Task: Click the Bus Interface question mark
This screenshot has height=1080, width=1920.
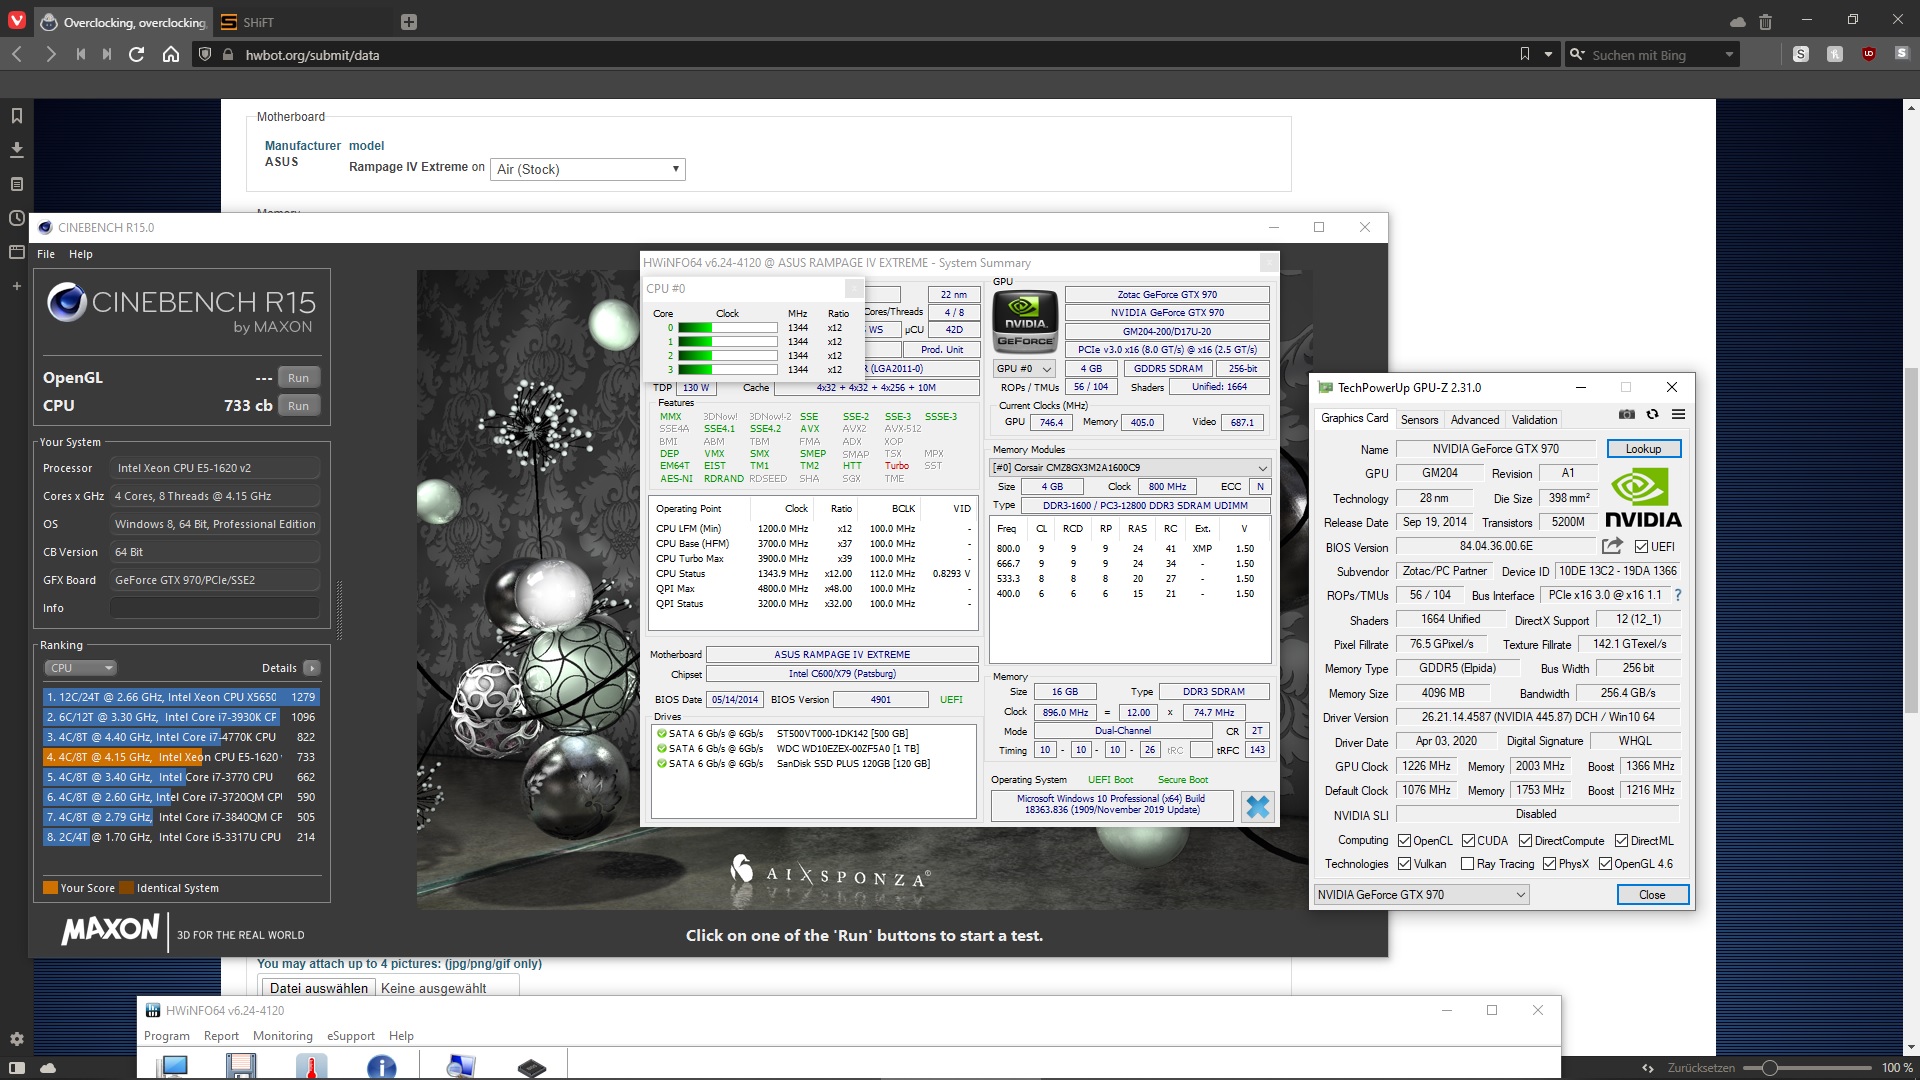Action: click(1678, 595)
